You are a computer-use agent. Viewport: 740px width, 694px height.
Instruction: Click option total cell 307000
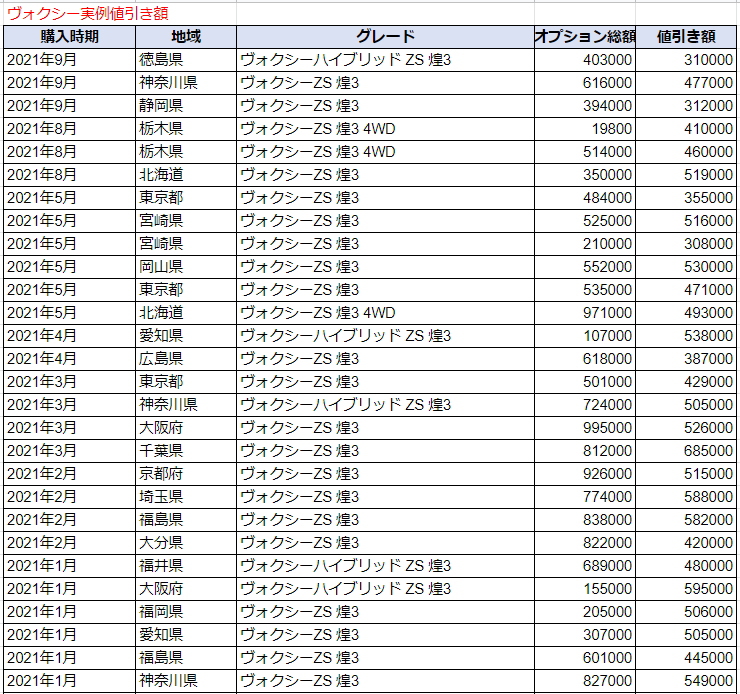pyautogui.click(x=585, y=635)
